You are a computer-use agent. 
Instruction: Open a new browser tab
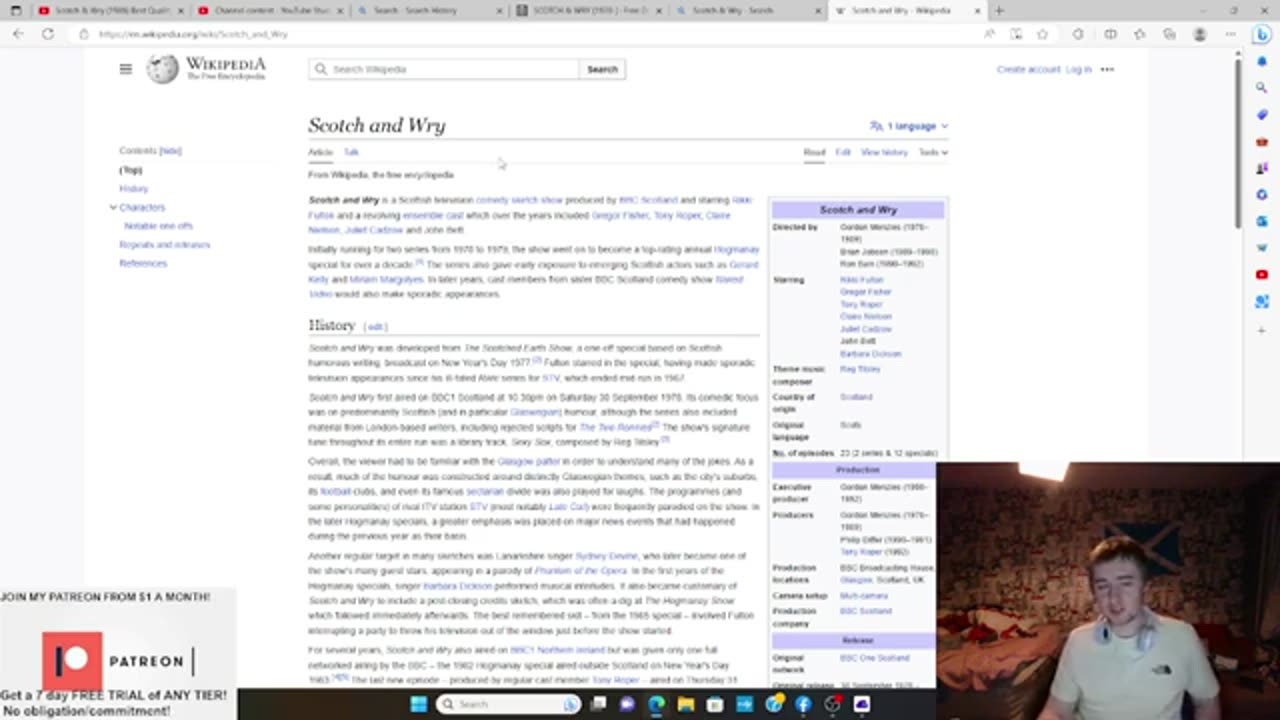tap(998, 11)
